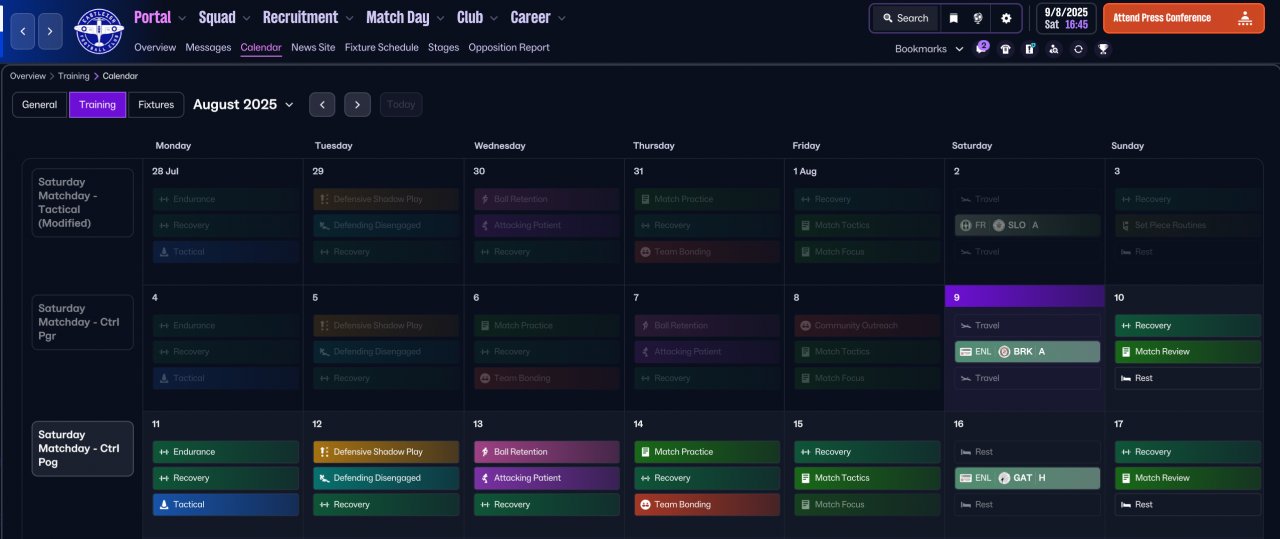Open the Opposition Report tab

508,47
